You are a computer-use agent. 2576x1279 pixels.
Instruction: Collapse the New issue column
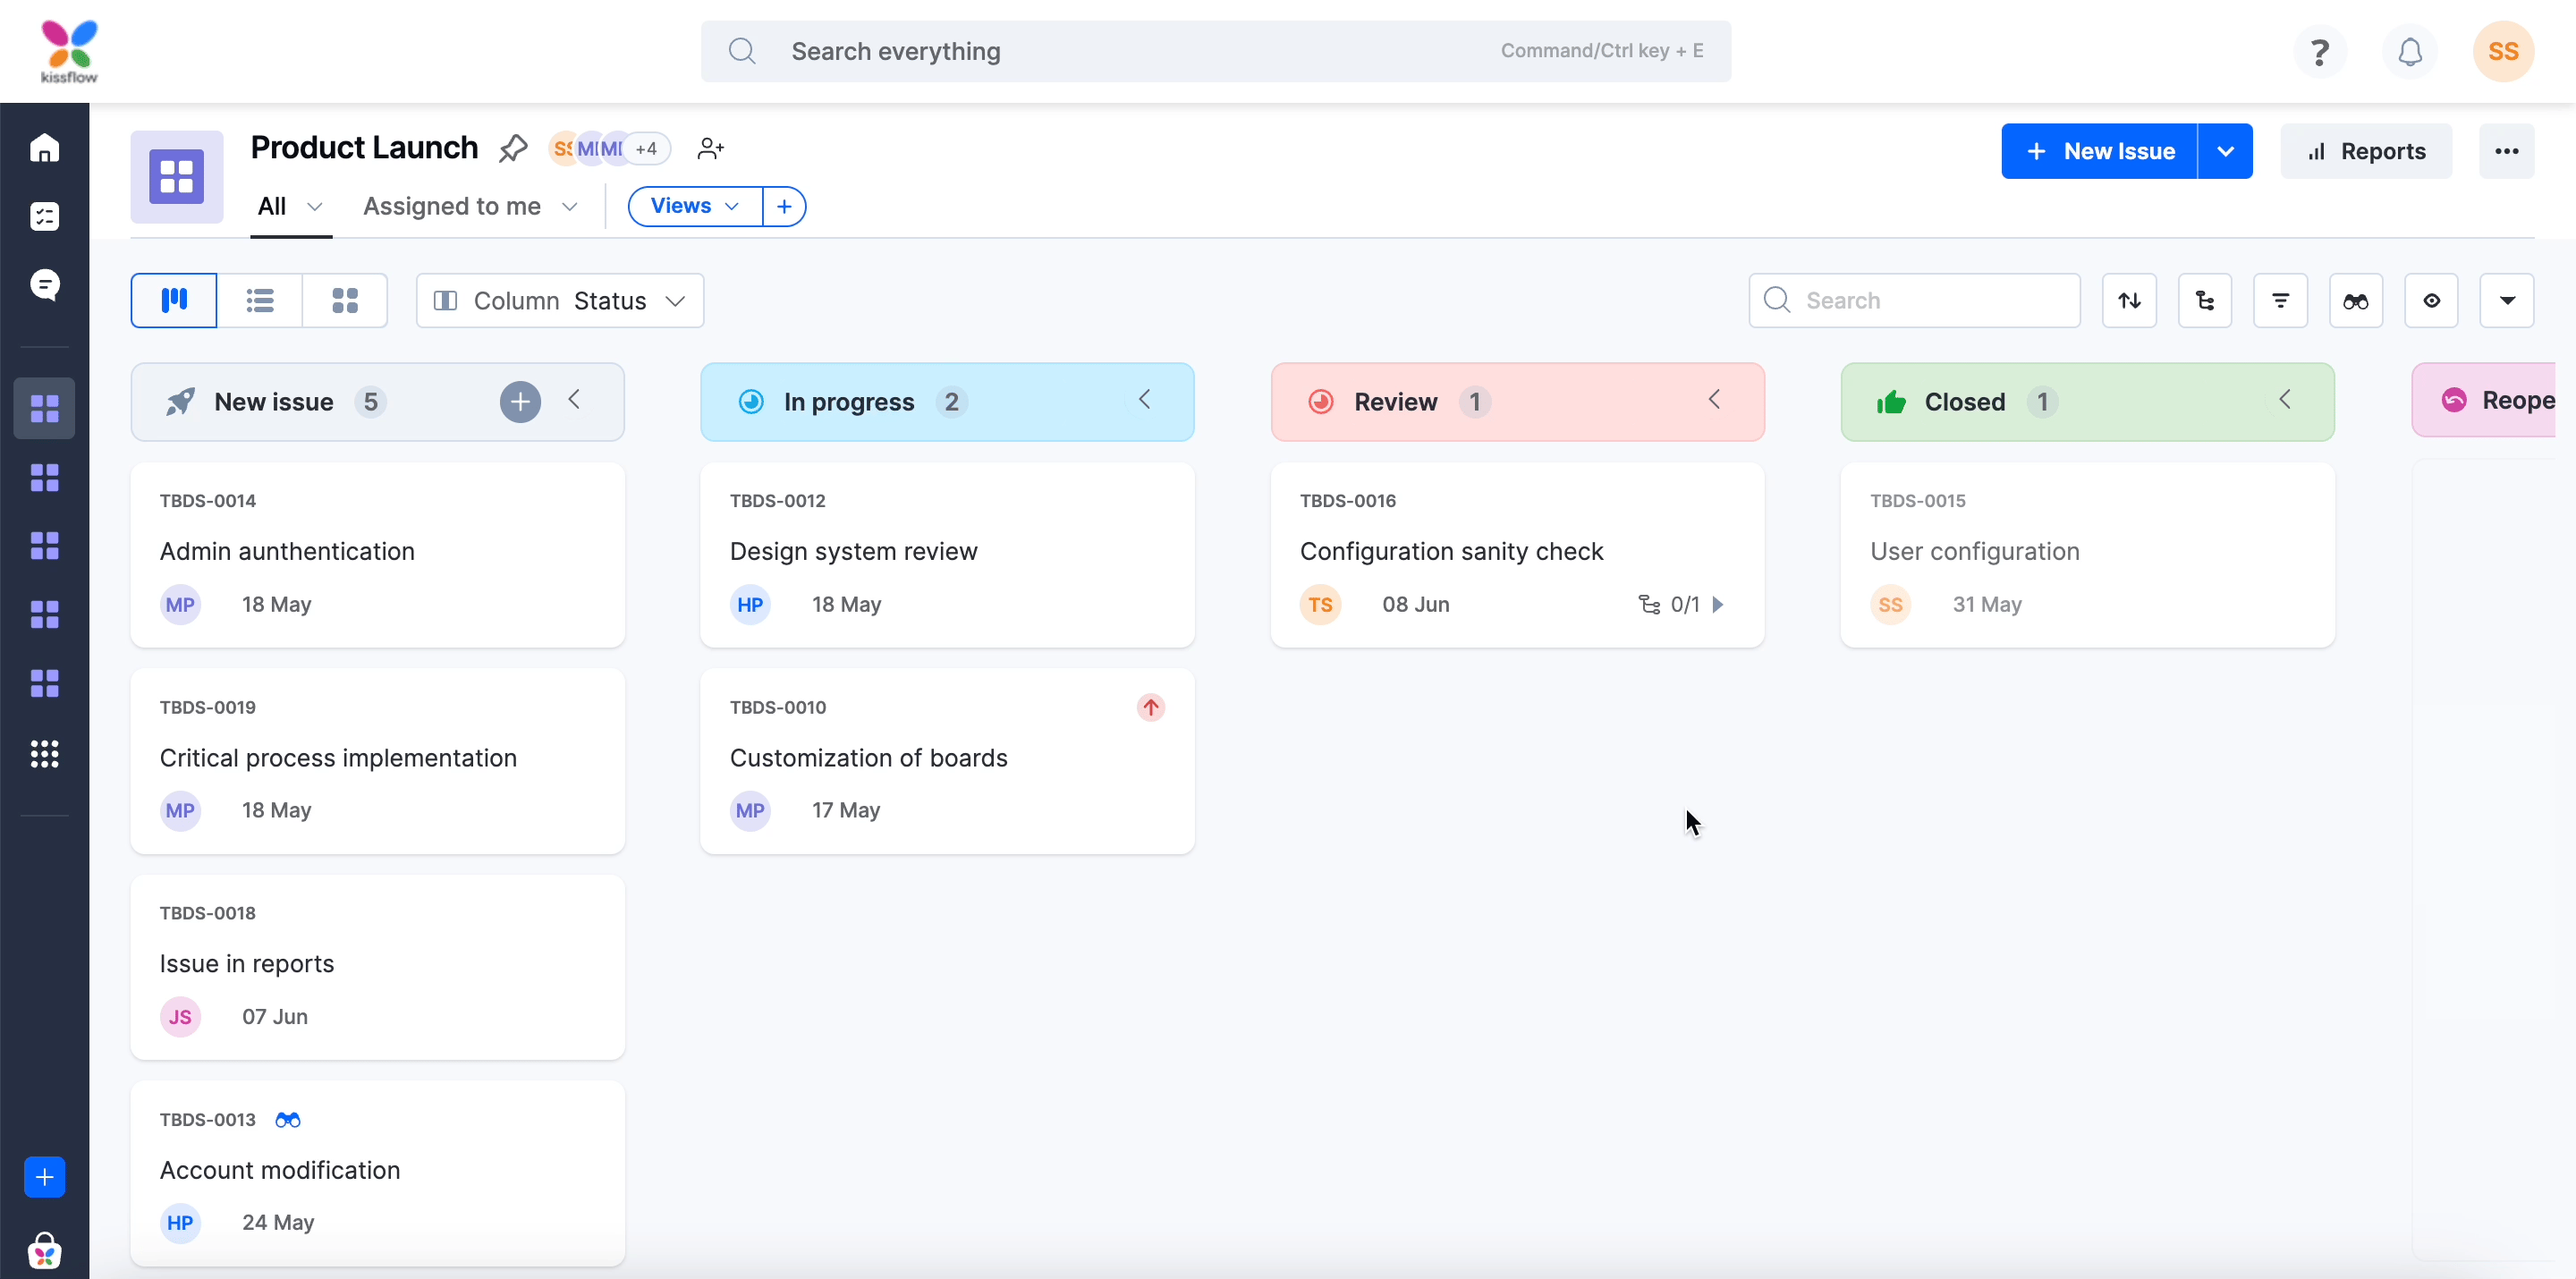tap(574, 400)
